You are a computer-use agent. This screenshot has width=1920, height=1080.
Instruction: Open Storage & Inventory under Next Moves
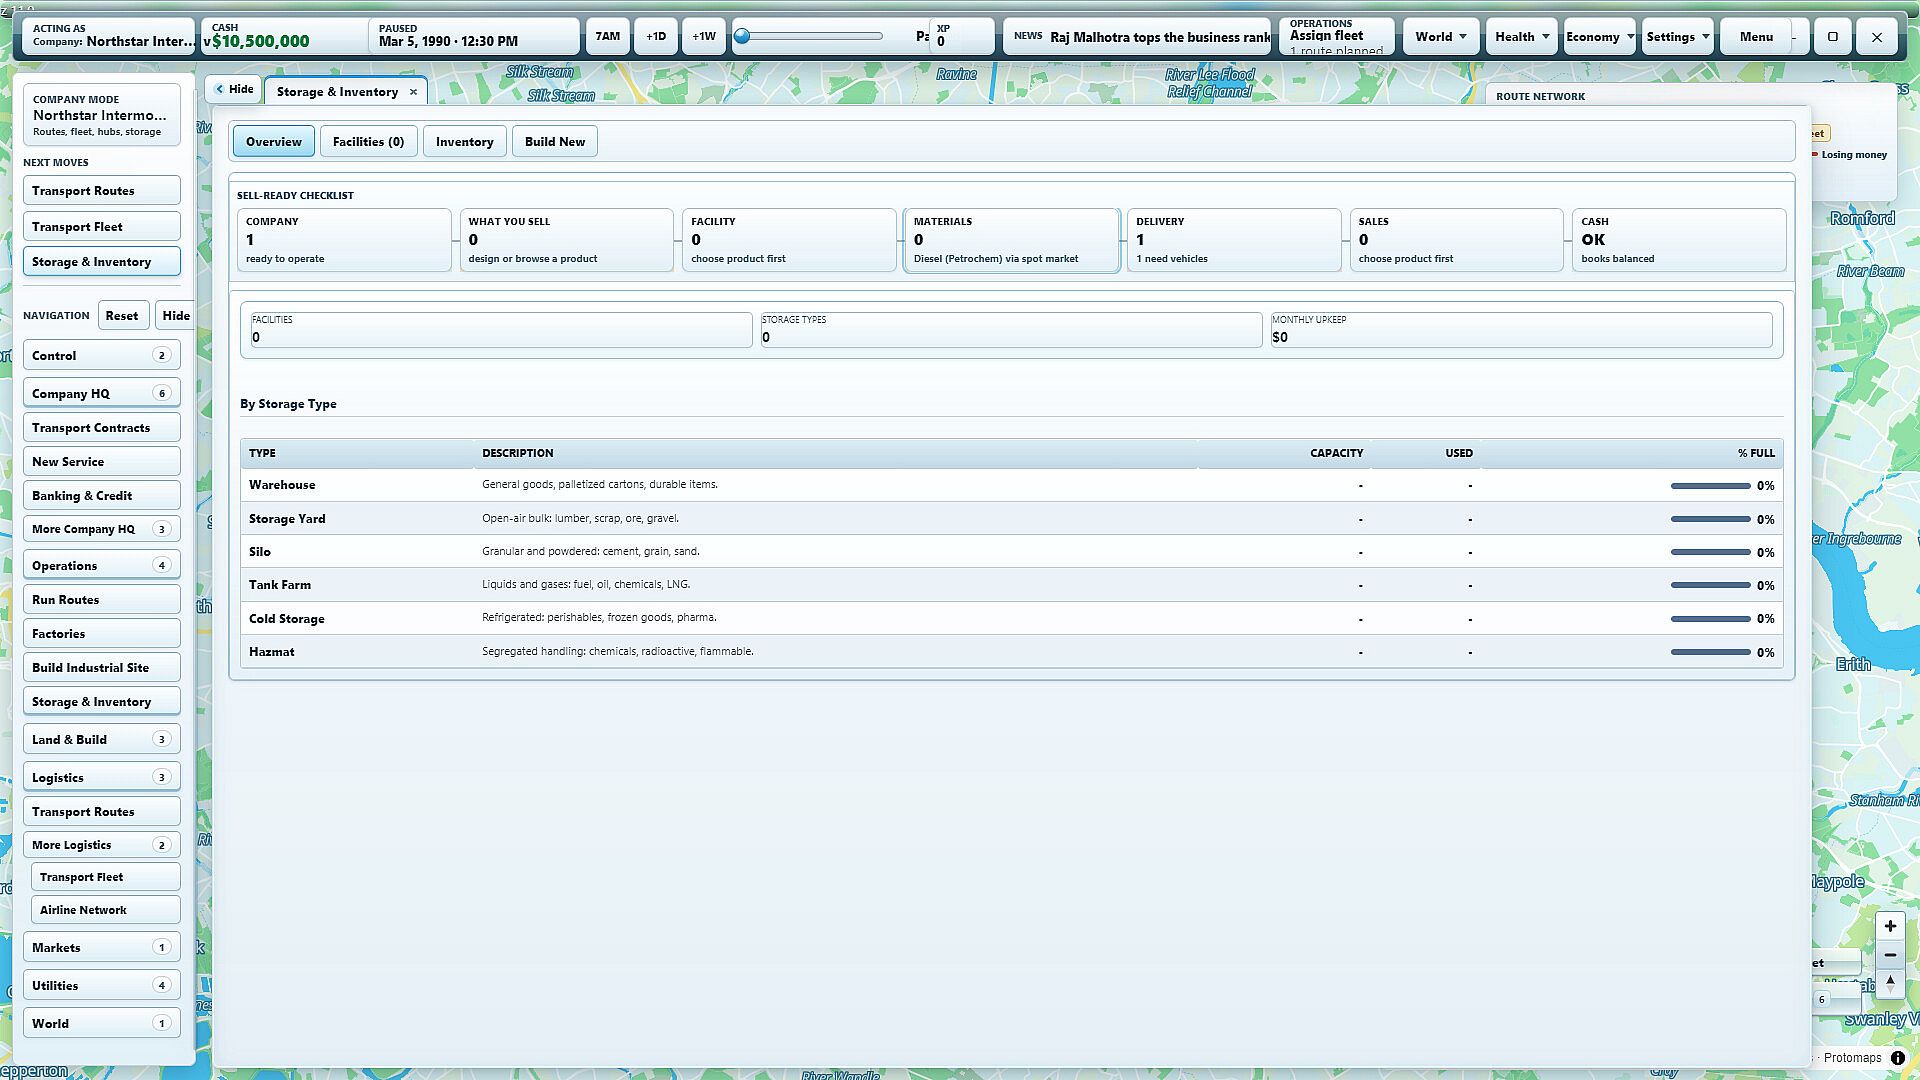102,262
